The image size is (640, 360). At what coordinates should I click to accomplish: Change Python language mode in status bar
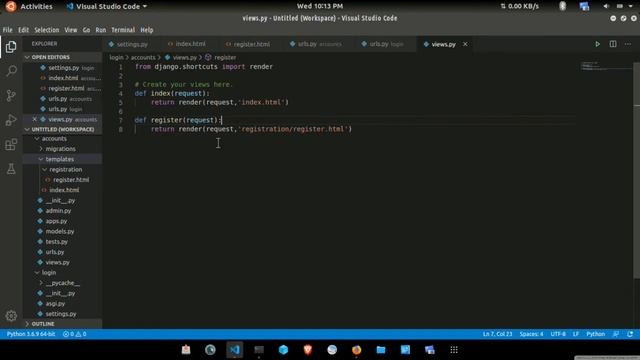[596, 334]
